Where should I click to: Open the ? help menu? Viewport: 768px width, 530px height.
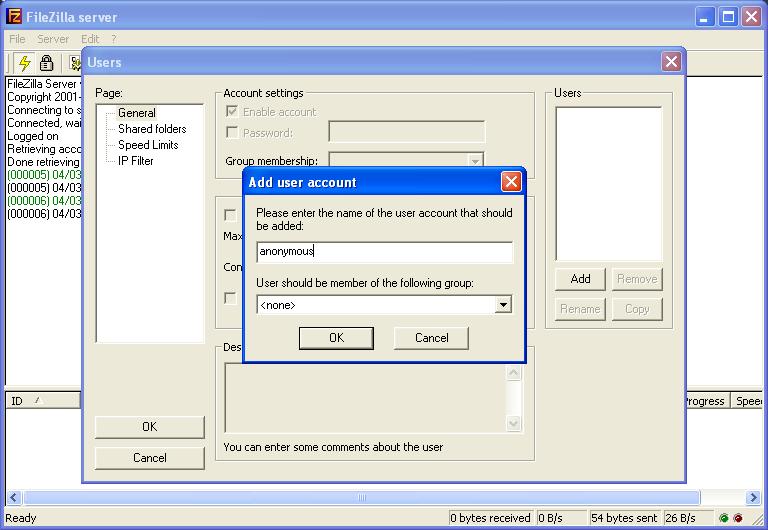click(x=114, y=39)
